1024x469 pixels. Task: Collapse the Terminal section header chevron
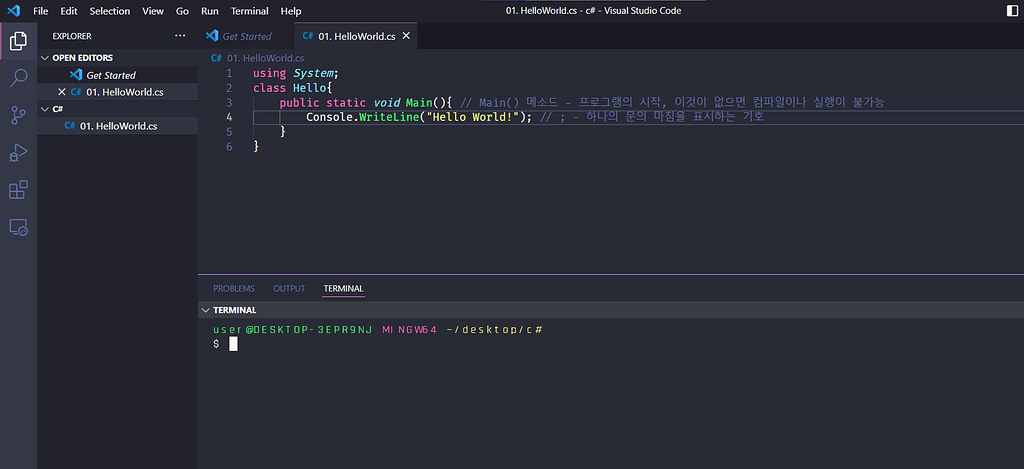pos(206,310)
